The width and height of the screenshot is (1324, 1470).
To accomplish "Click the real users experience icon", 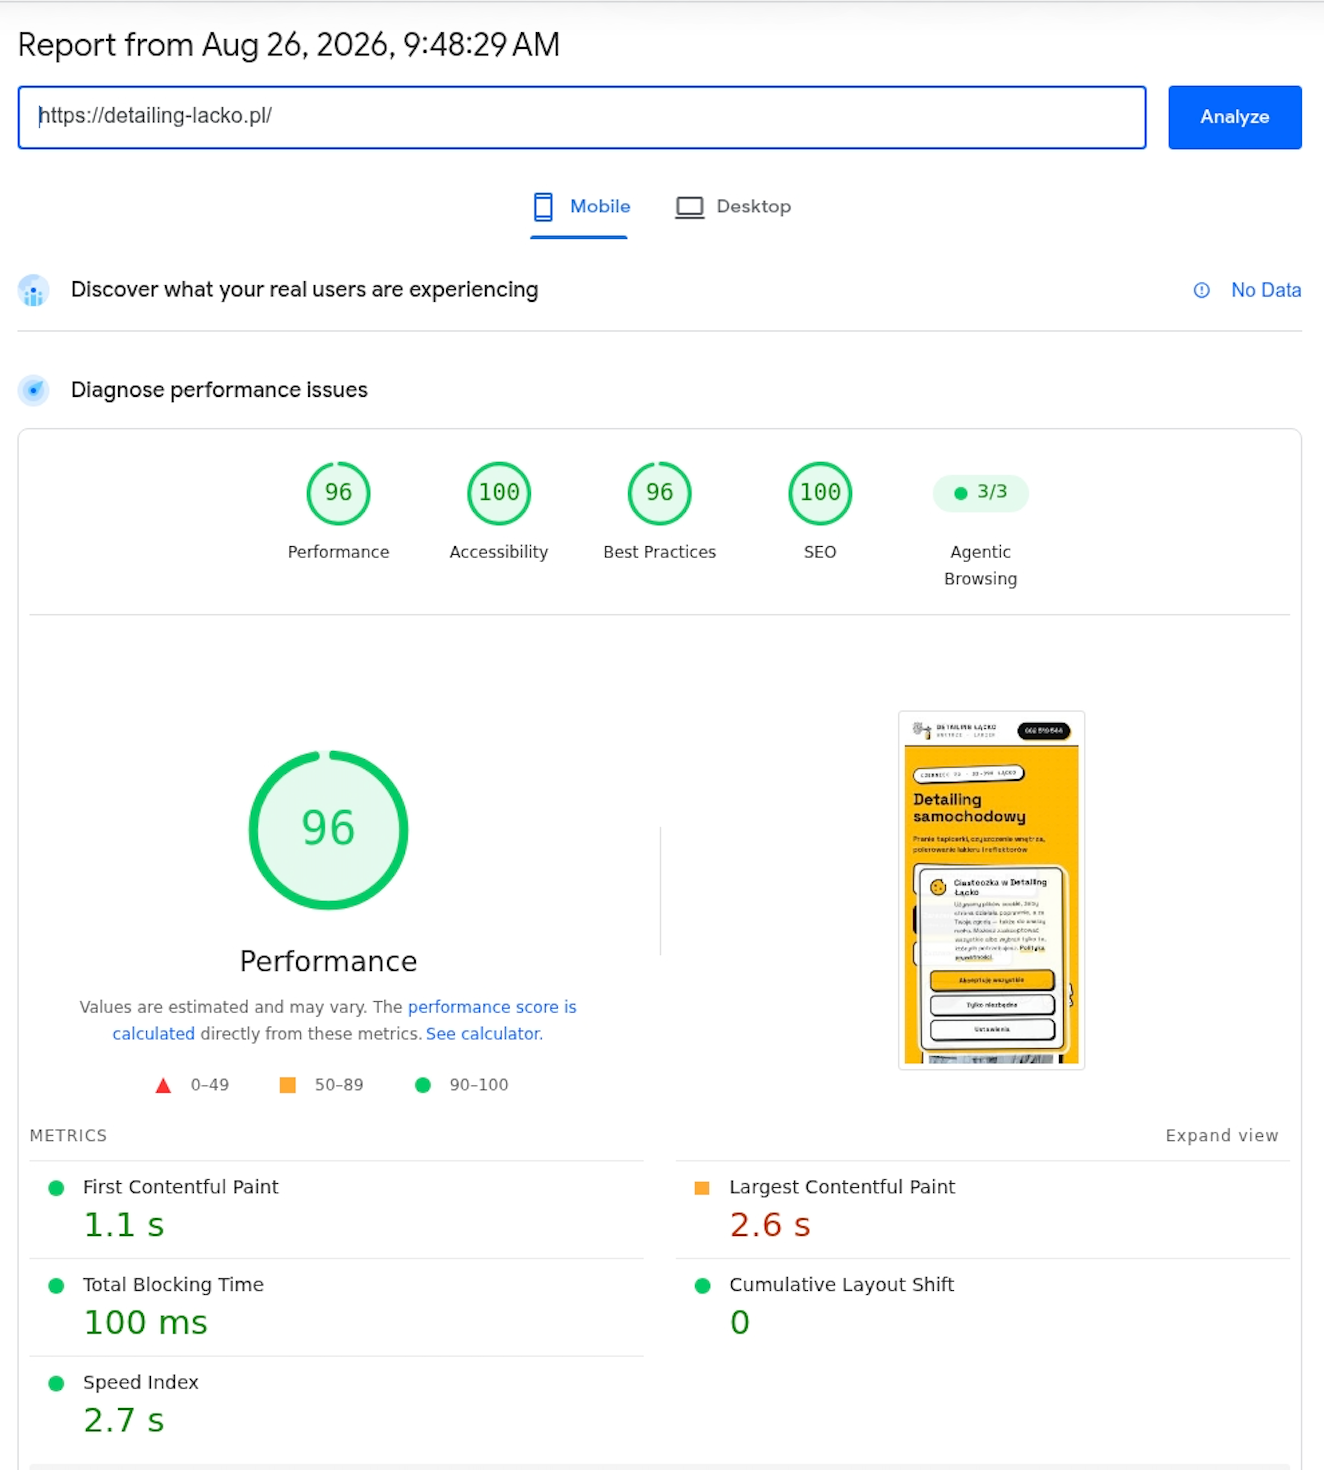I will (x=34, y=291).
